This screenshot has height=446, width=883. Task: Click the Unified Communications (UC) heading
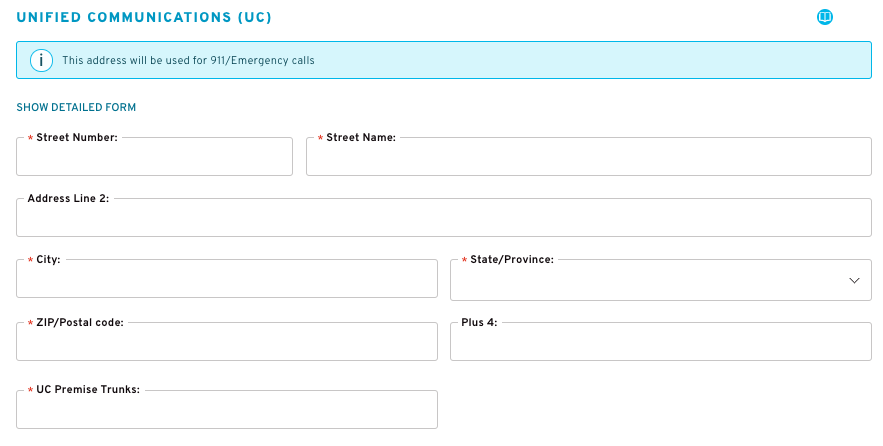click(144, 17)
